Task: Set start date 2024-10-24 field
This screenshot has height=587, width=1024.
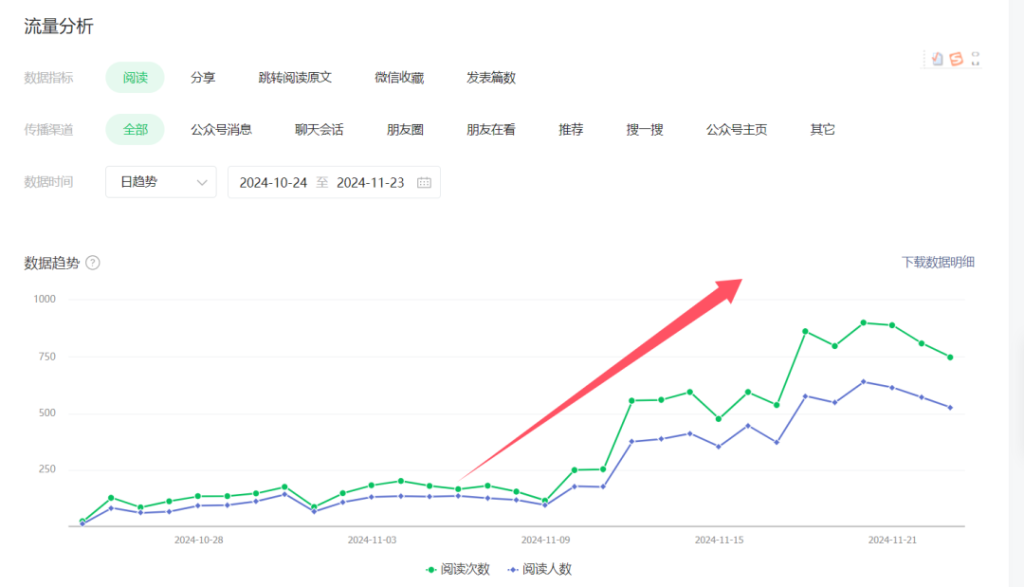Action: click(x=273, y=183)
